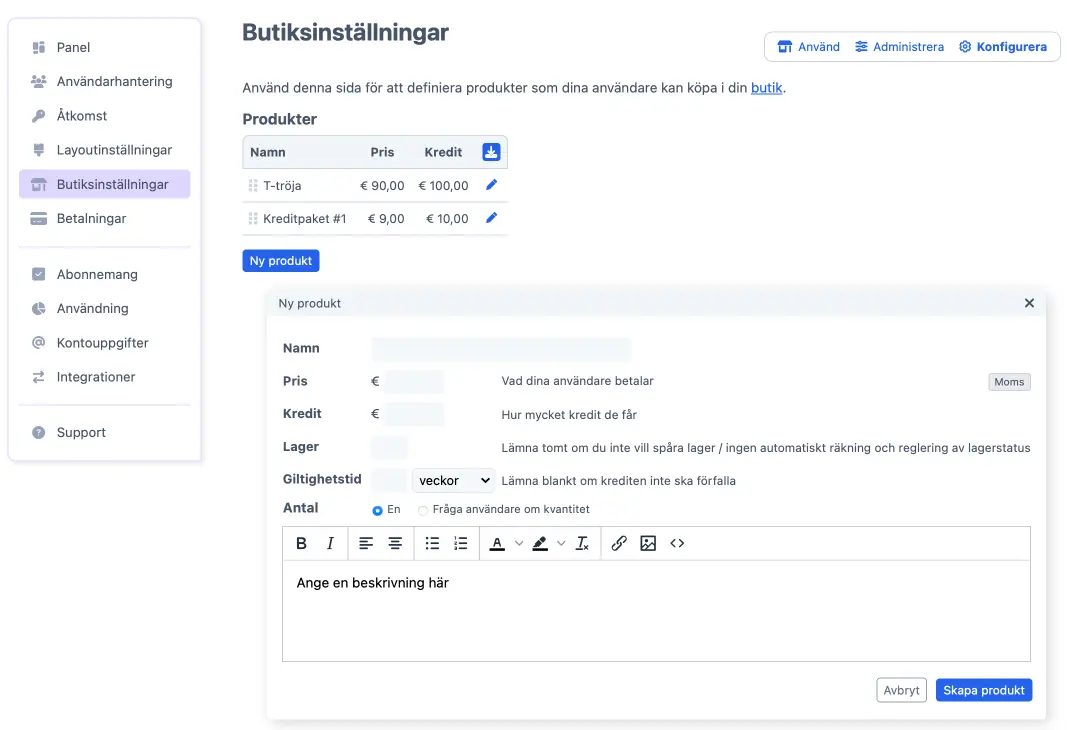The width and height of the screenshot is (1067, 730).
Task: Click the Namn input field
Action: 502,348
